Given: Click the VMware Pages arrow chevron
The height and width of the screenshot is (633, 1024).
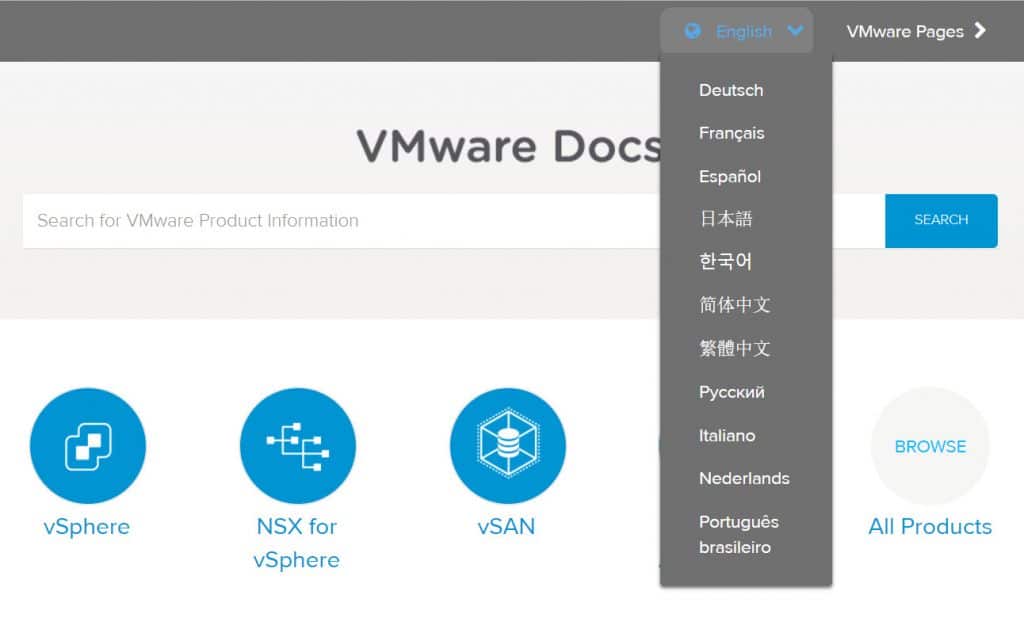Looking at the screenshot, I should click(980, 31).
